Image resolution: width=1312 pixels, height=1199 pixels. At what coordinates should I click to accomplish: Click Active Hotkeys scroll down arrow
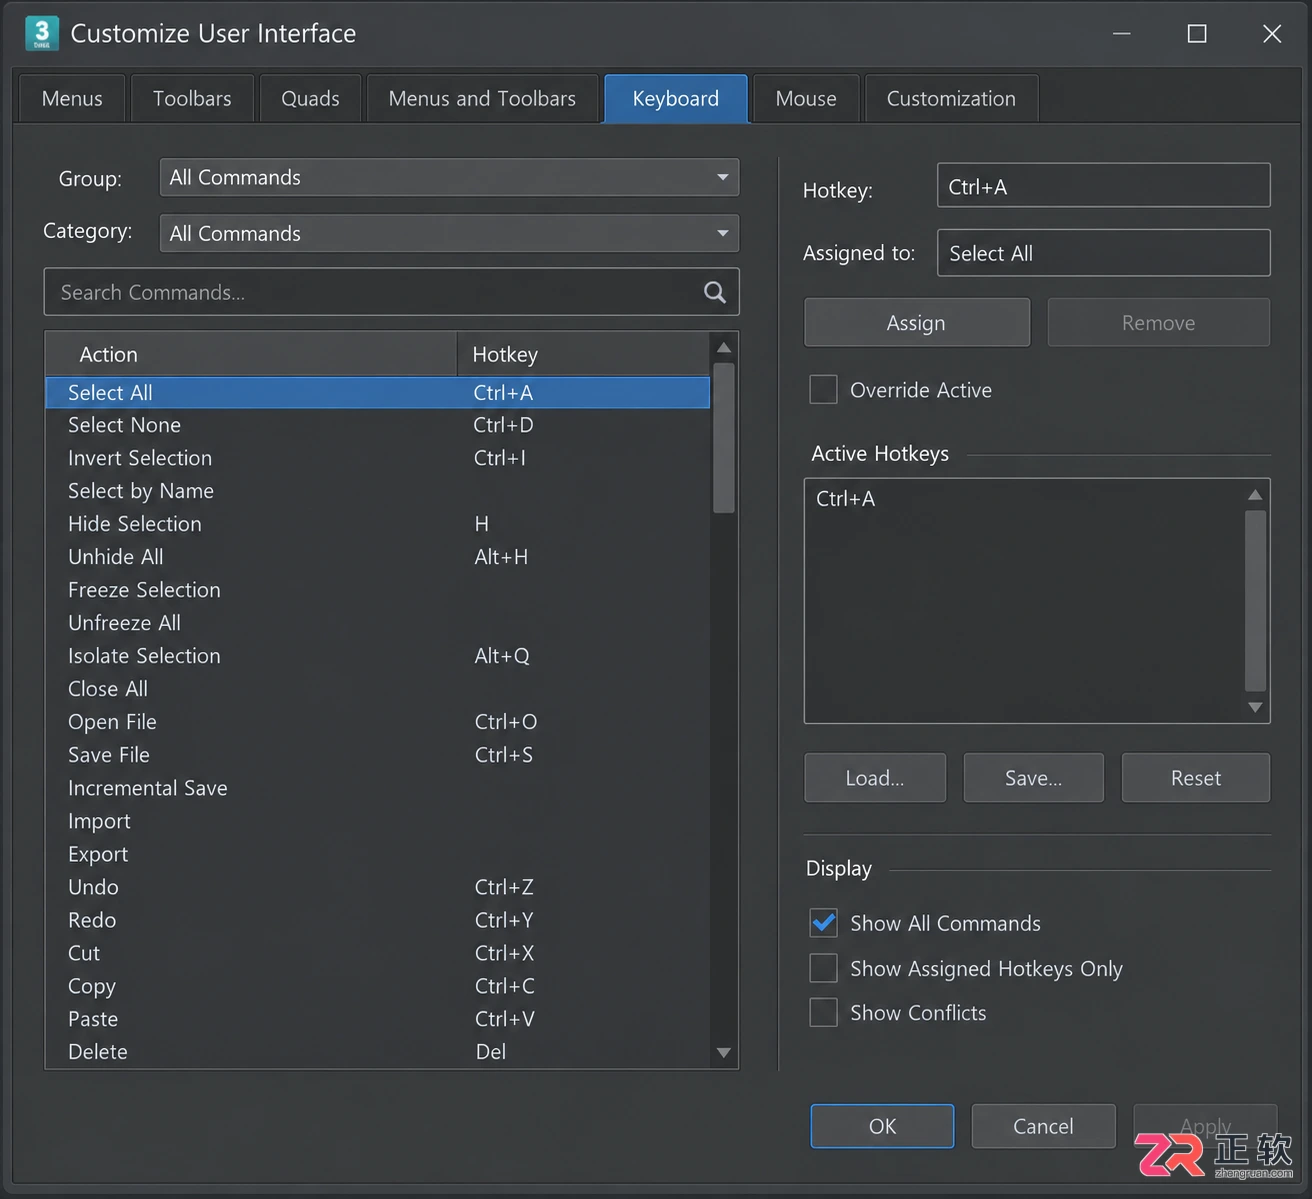coord(1255,707)
